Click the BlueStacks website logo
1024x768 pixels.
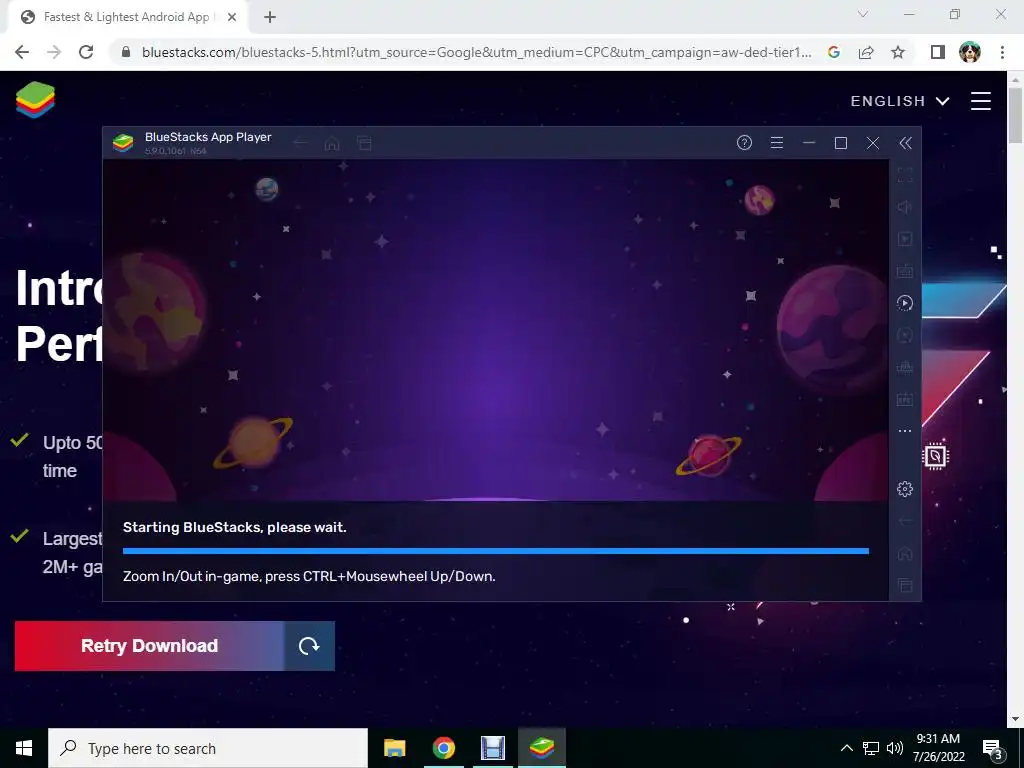tap(35, 100)
